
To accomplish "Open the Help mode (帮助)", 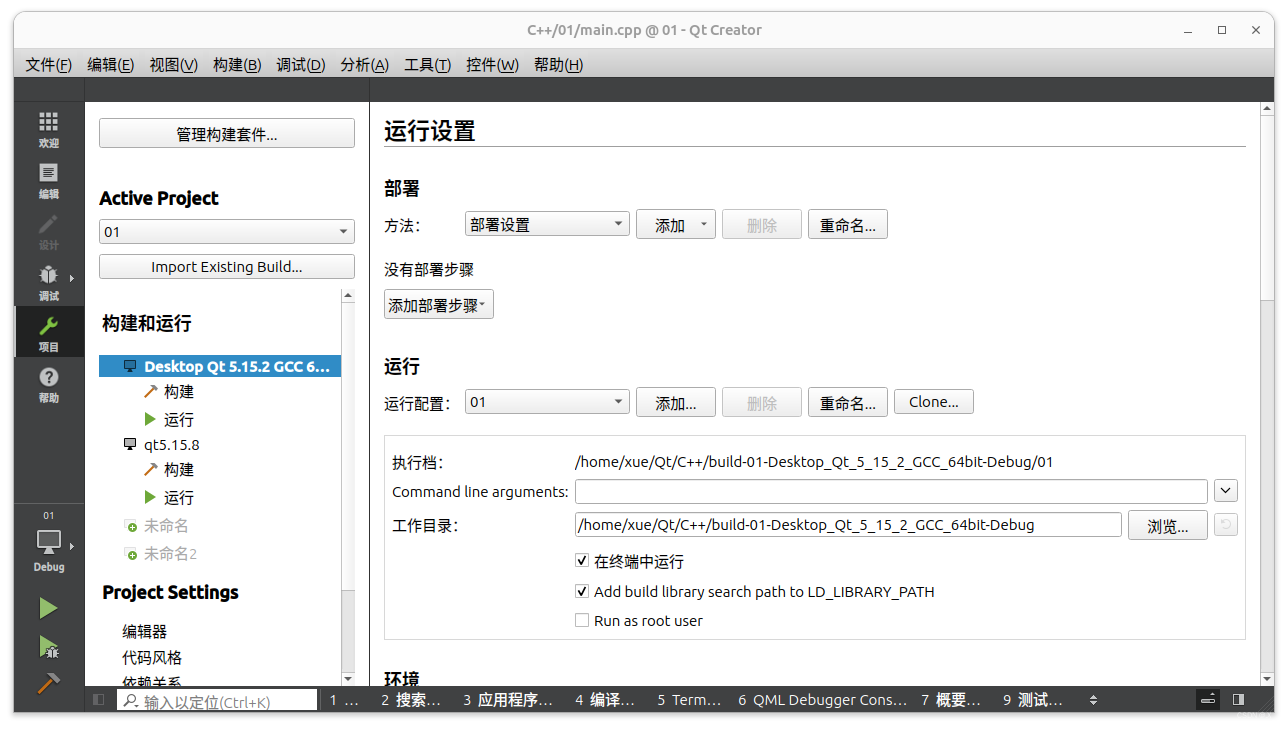I will pyautogui.click(x=48, y=385).
